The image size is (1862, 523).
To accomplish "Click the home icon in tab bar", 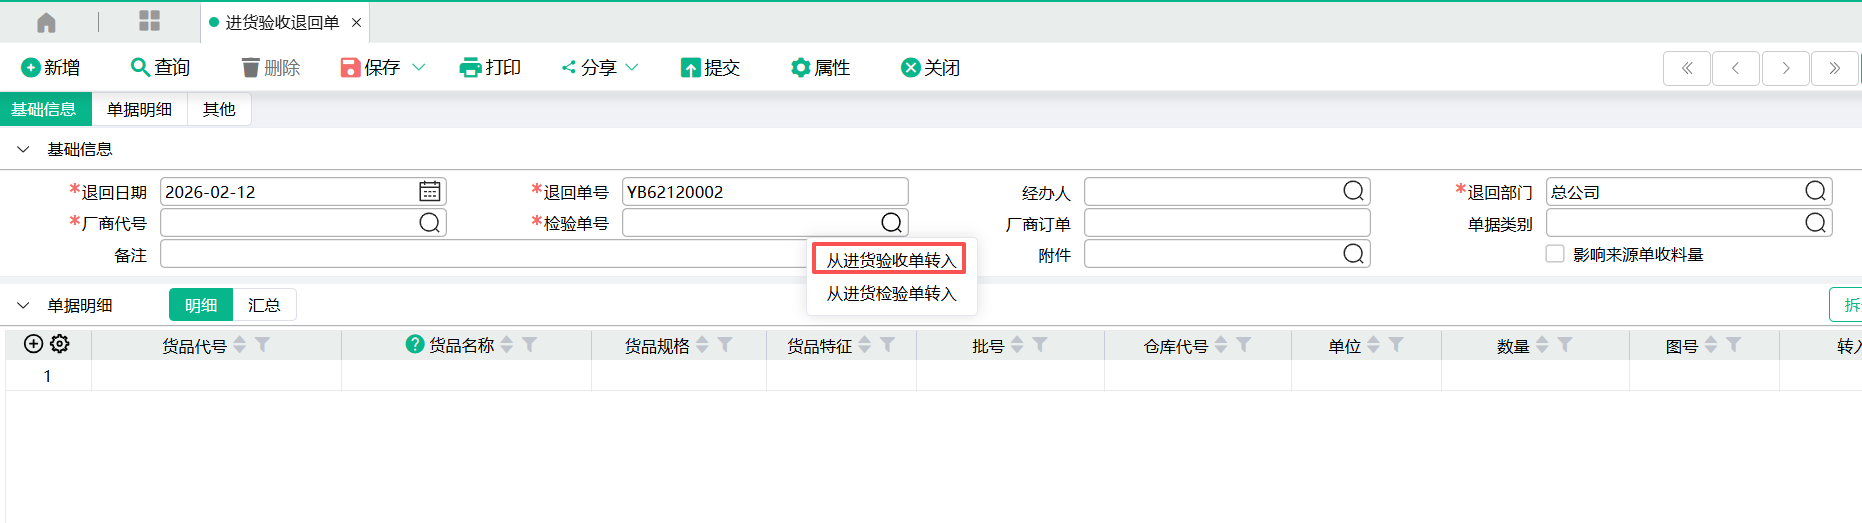I will pos(46,22).
